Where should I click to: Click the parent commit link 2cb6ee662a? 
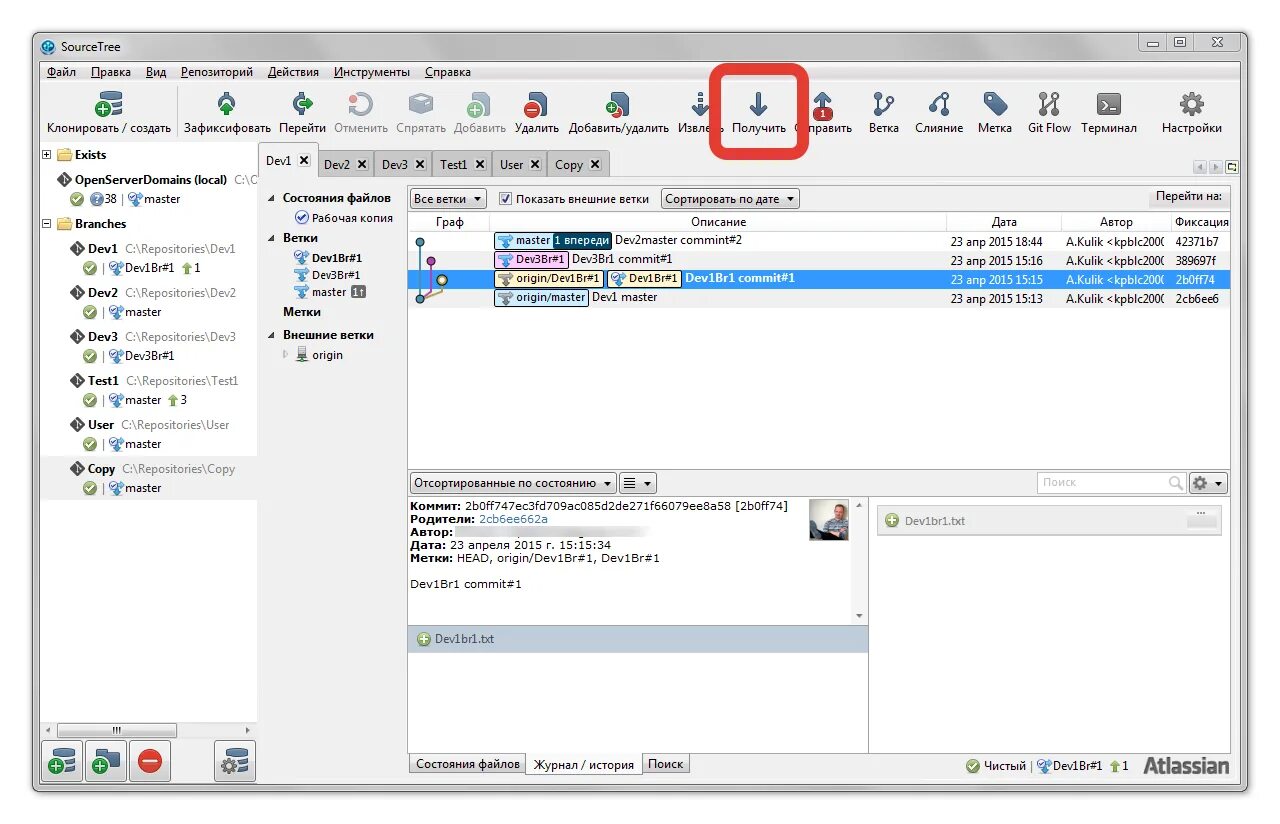pyautogui.click(x=513, y=519)
